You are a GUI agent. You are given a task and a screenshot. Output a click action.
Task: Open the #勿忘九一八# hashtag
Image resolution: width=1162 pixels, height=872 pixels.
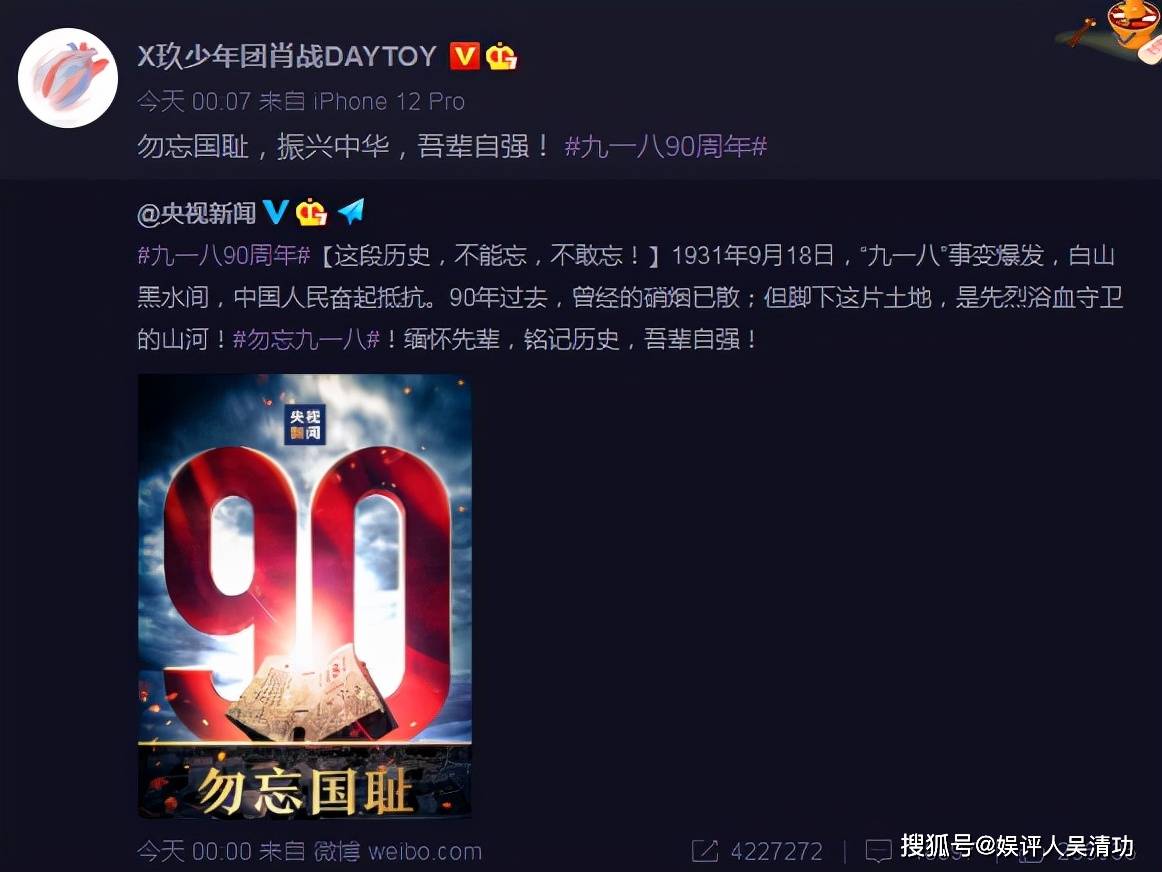307,339
